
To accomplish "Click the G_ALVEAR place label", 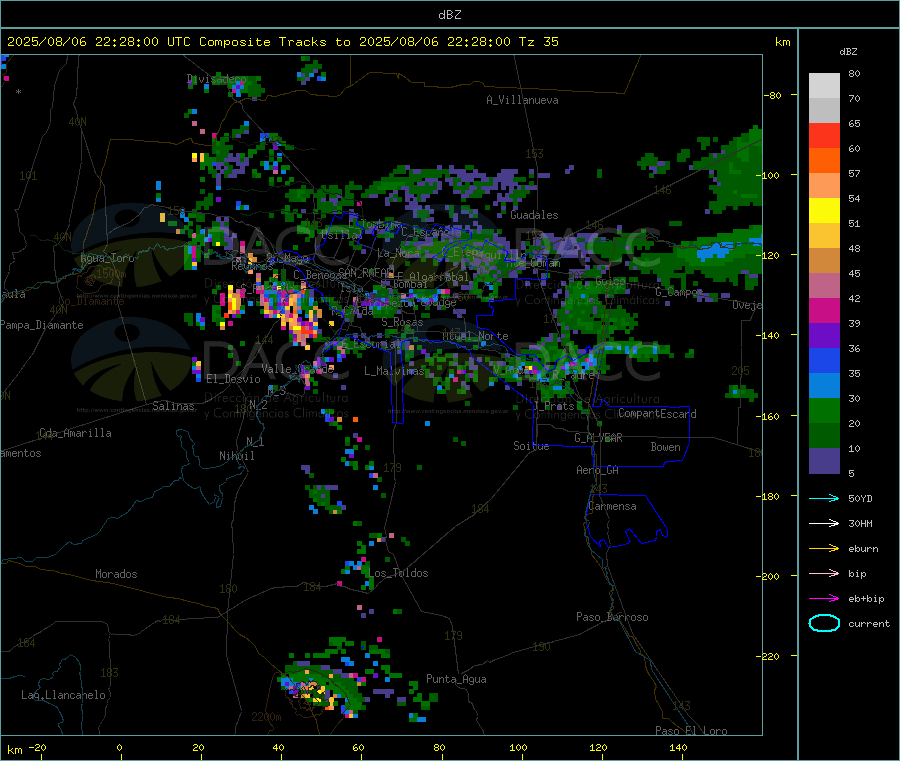I will 598,438.
